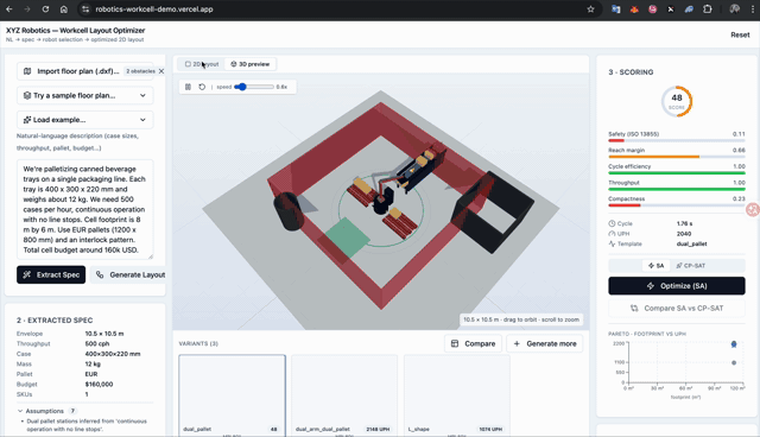Click the Cycle clock icon
This screenshot has width=760, height=437.
612,224
